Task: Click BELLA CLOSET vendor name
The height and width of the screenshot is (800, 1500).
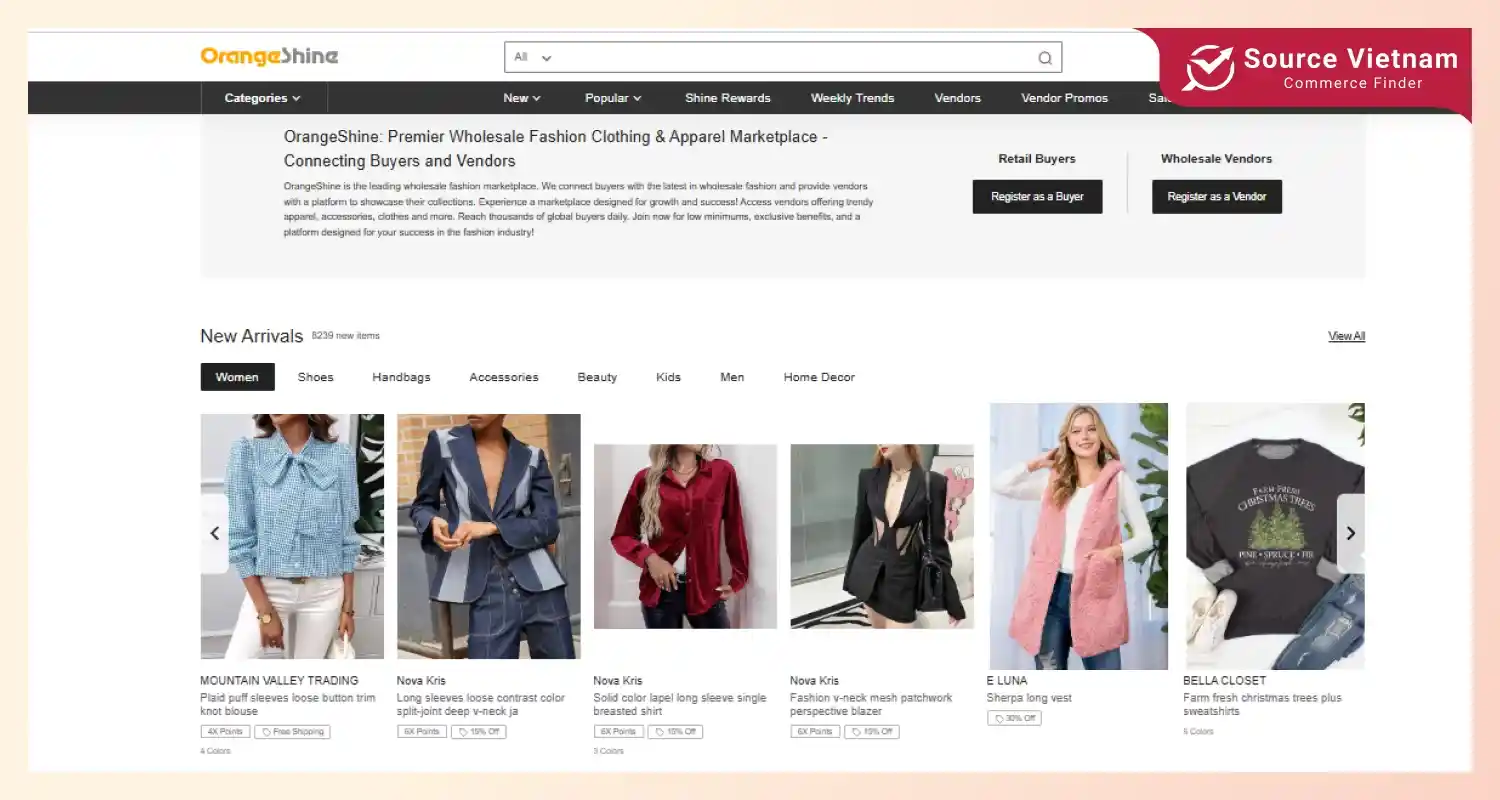Action: point(1224,680)
